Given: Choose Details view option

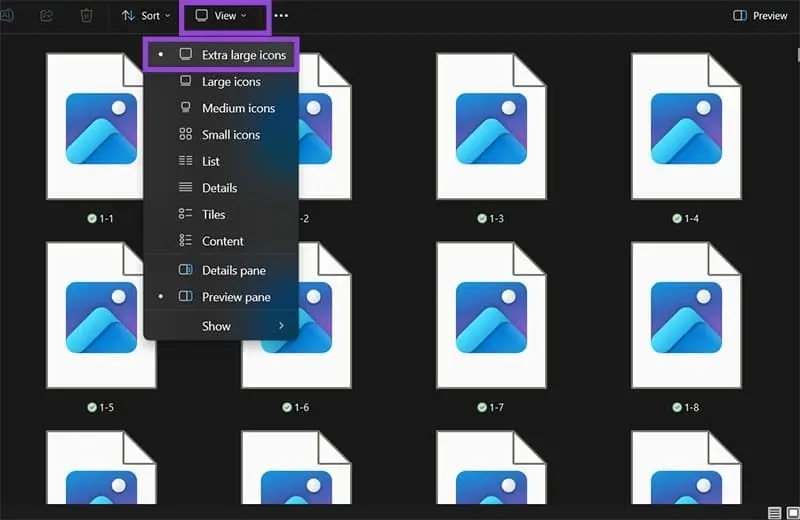Looking at the screenshot, I should [221, 188].
